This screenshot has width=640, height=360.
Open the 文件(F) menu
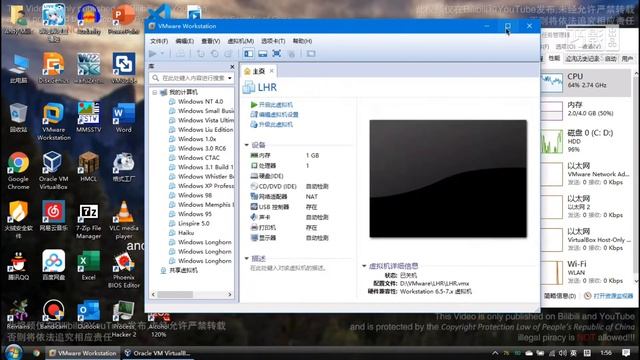click(159, 41)
